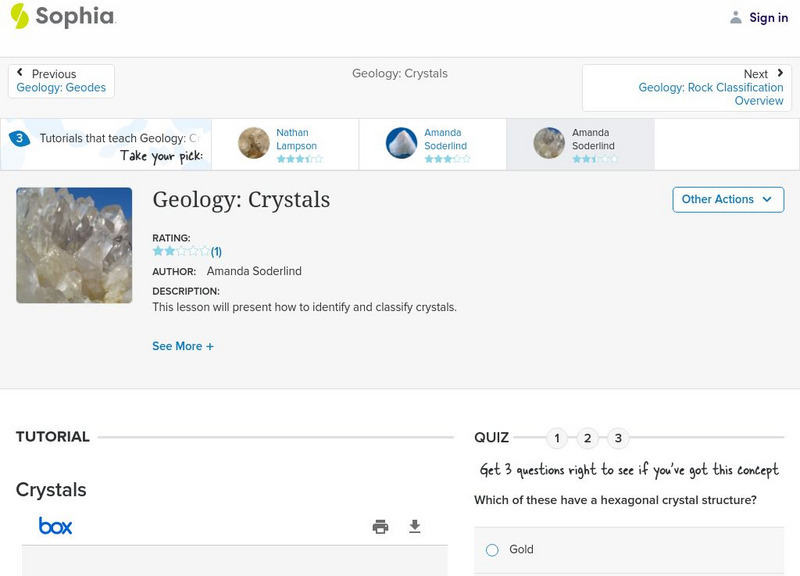
Task: Open the Geology: Geodes previous lesson link
Action: click(x=61, y=88)
